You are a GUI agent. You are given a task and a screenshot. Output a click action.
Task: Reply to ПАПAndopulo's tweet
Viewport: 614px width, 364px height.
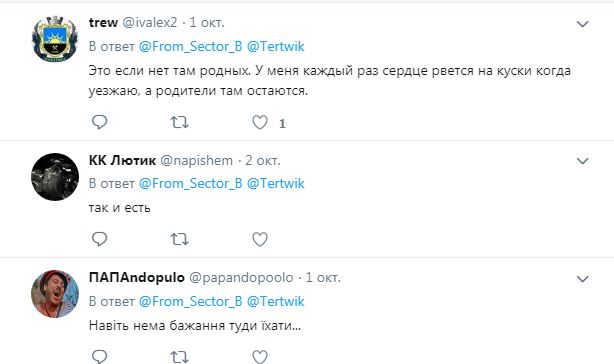[99, 356]
